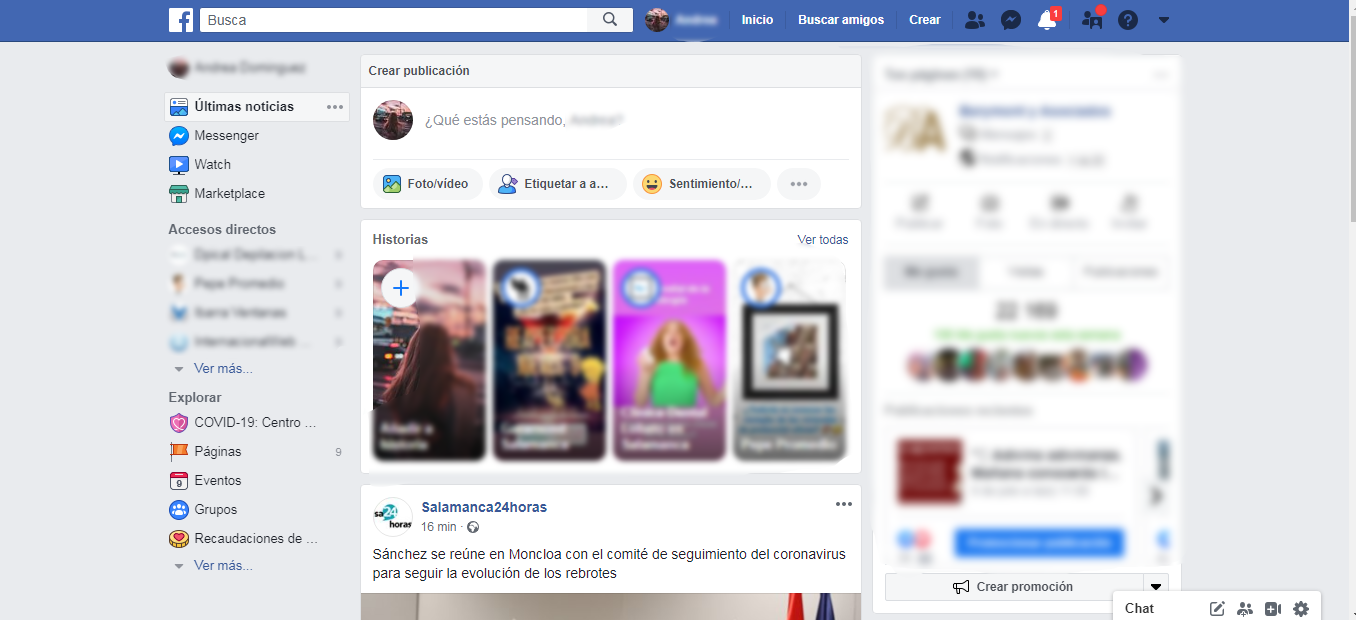
Task: Open the quick help question mark icon
Action: [1128, 20]
